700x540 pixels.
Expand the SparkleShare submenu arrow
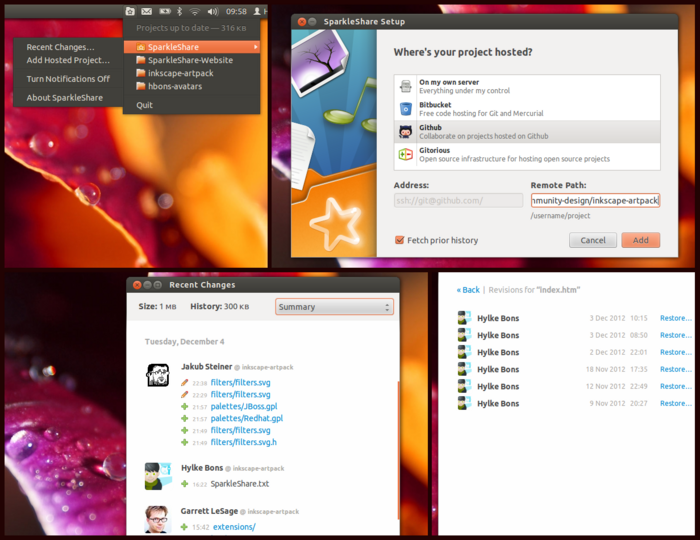(256, 47)
